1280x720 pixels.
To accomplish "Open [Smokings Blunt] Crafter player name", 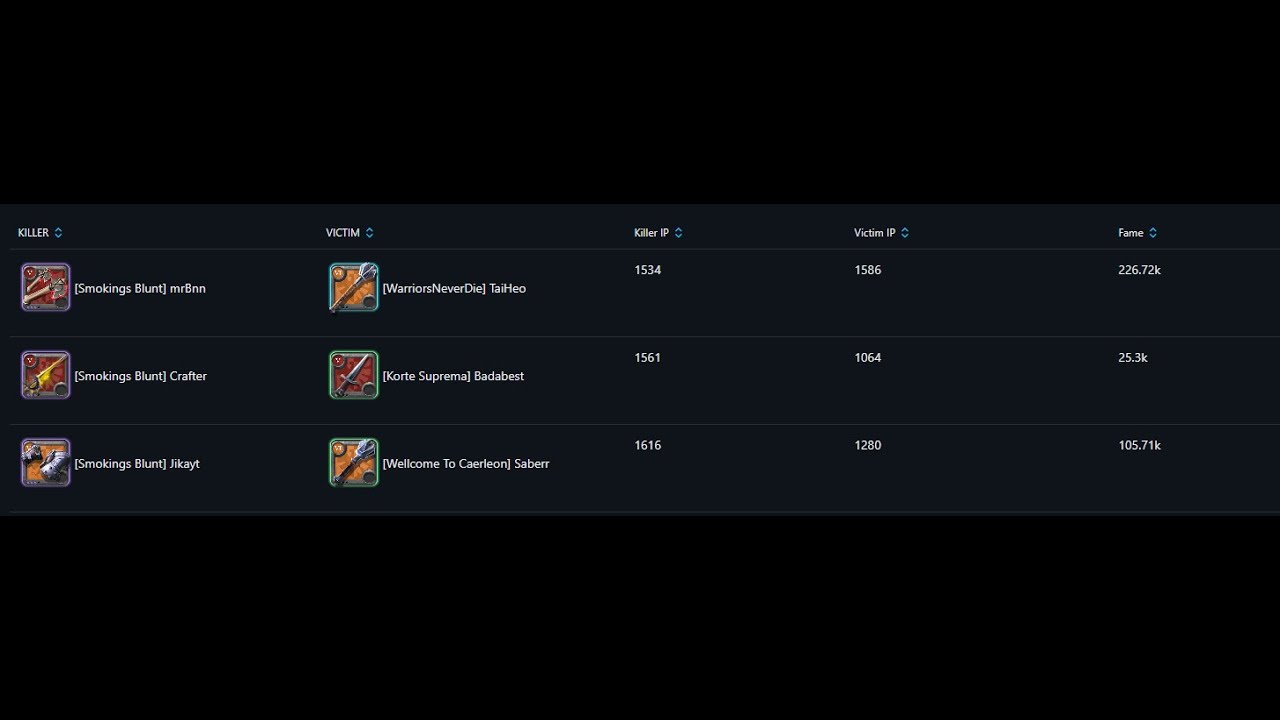I will pos(140,376).
